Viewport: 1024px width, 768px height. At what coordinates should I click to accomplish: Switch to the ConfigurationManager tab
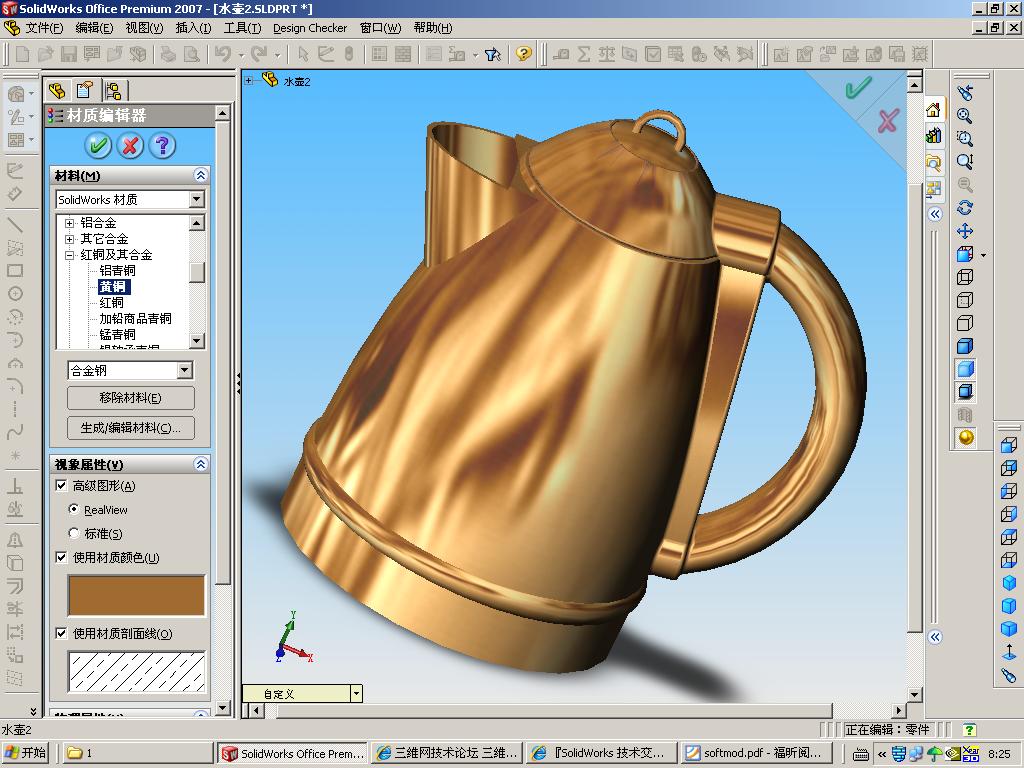tap(113, 89)
